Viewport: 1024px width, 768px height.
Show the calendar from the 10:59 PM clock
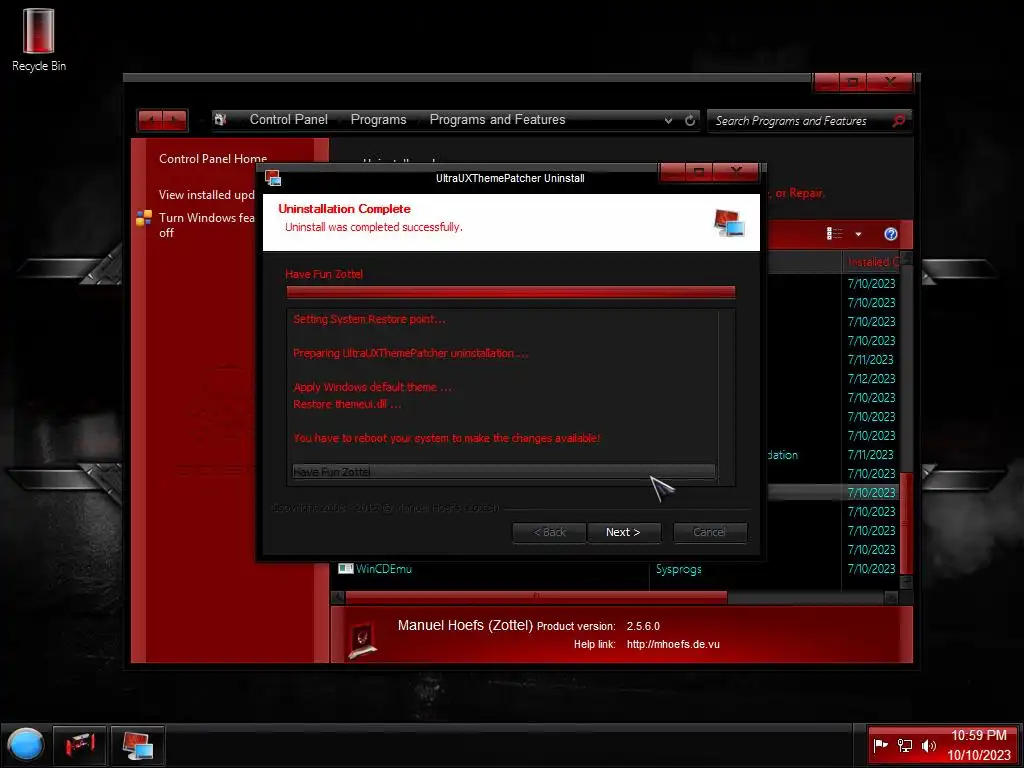(979, 745)
